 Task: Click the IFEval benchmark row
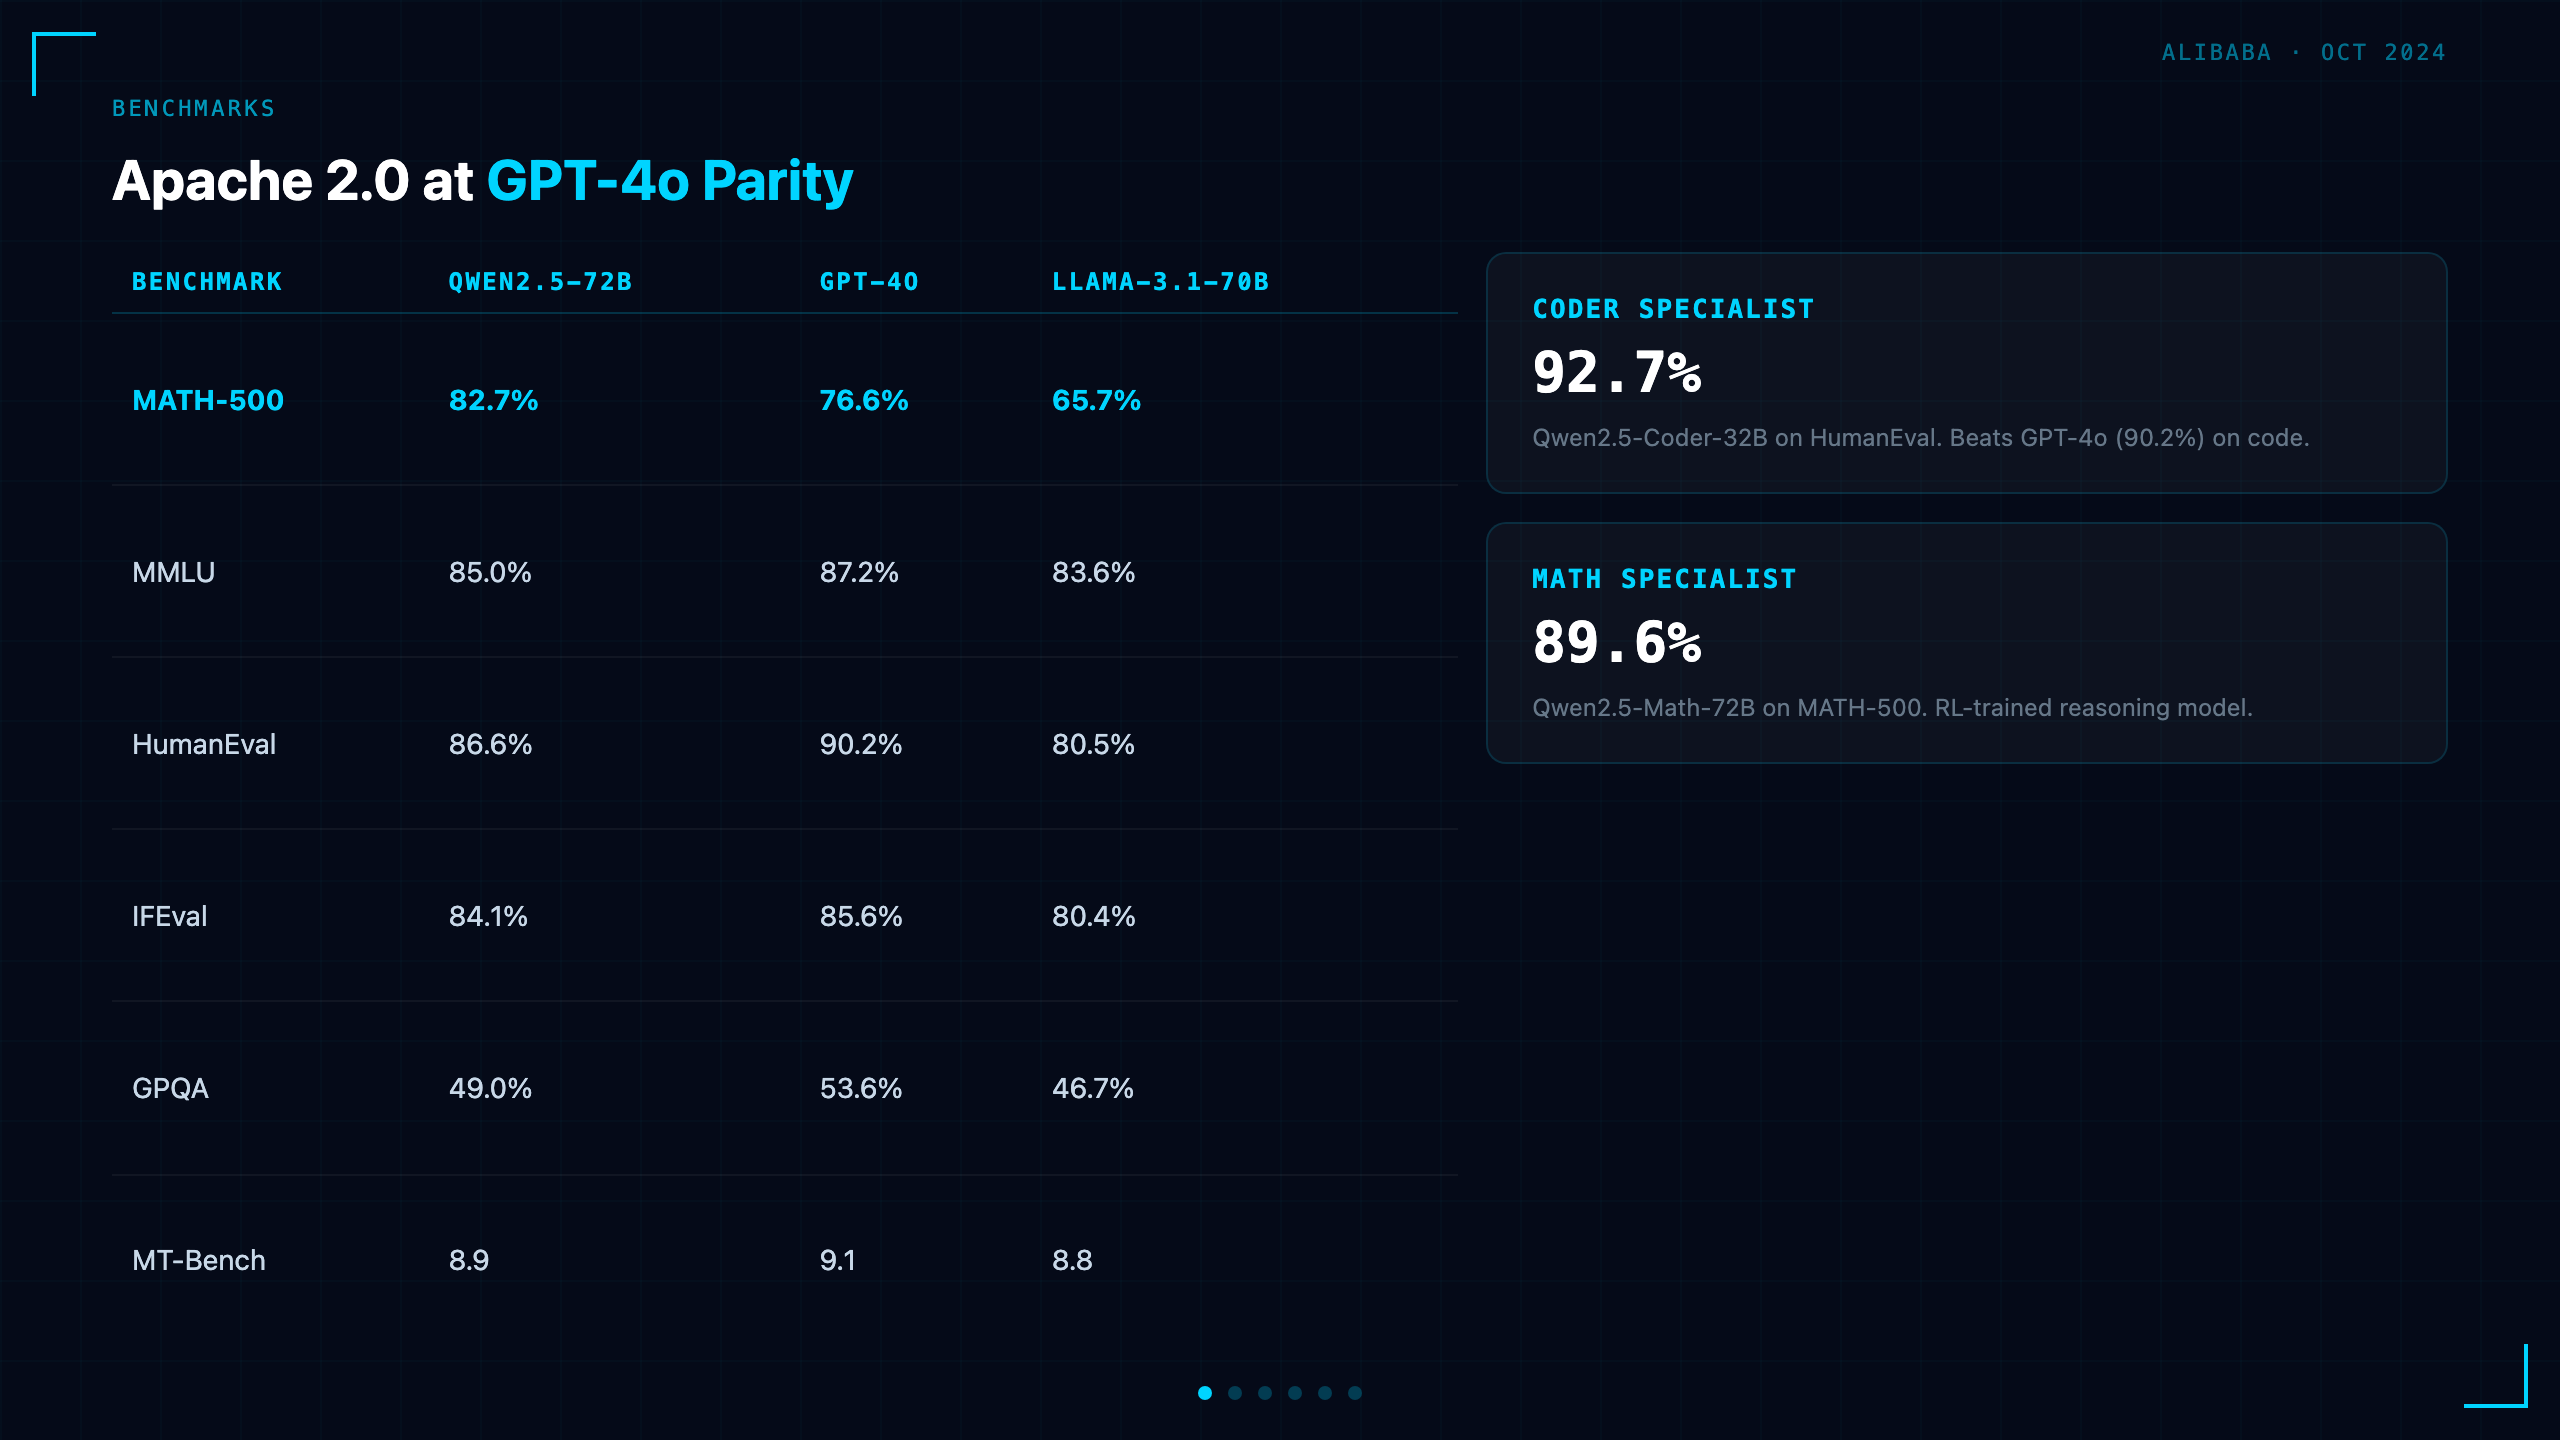785,916
